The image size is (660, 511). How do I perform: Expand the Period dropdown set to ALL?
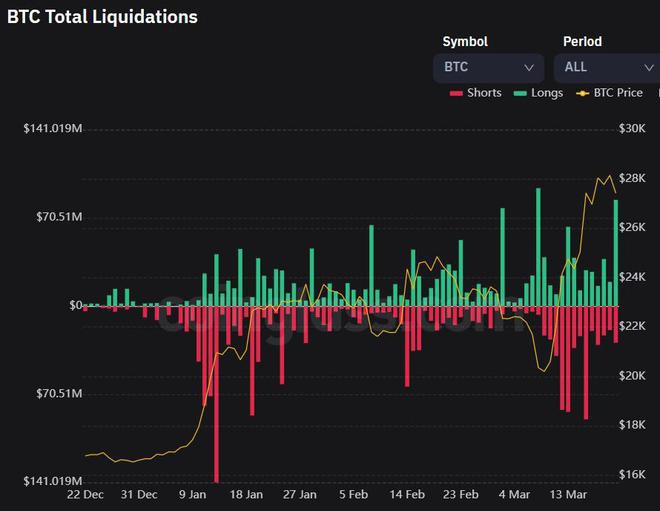coord(604,67)
